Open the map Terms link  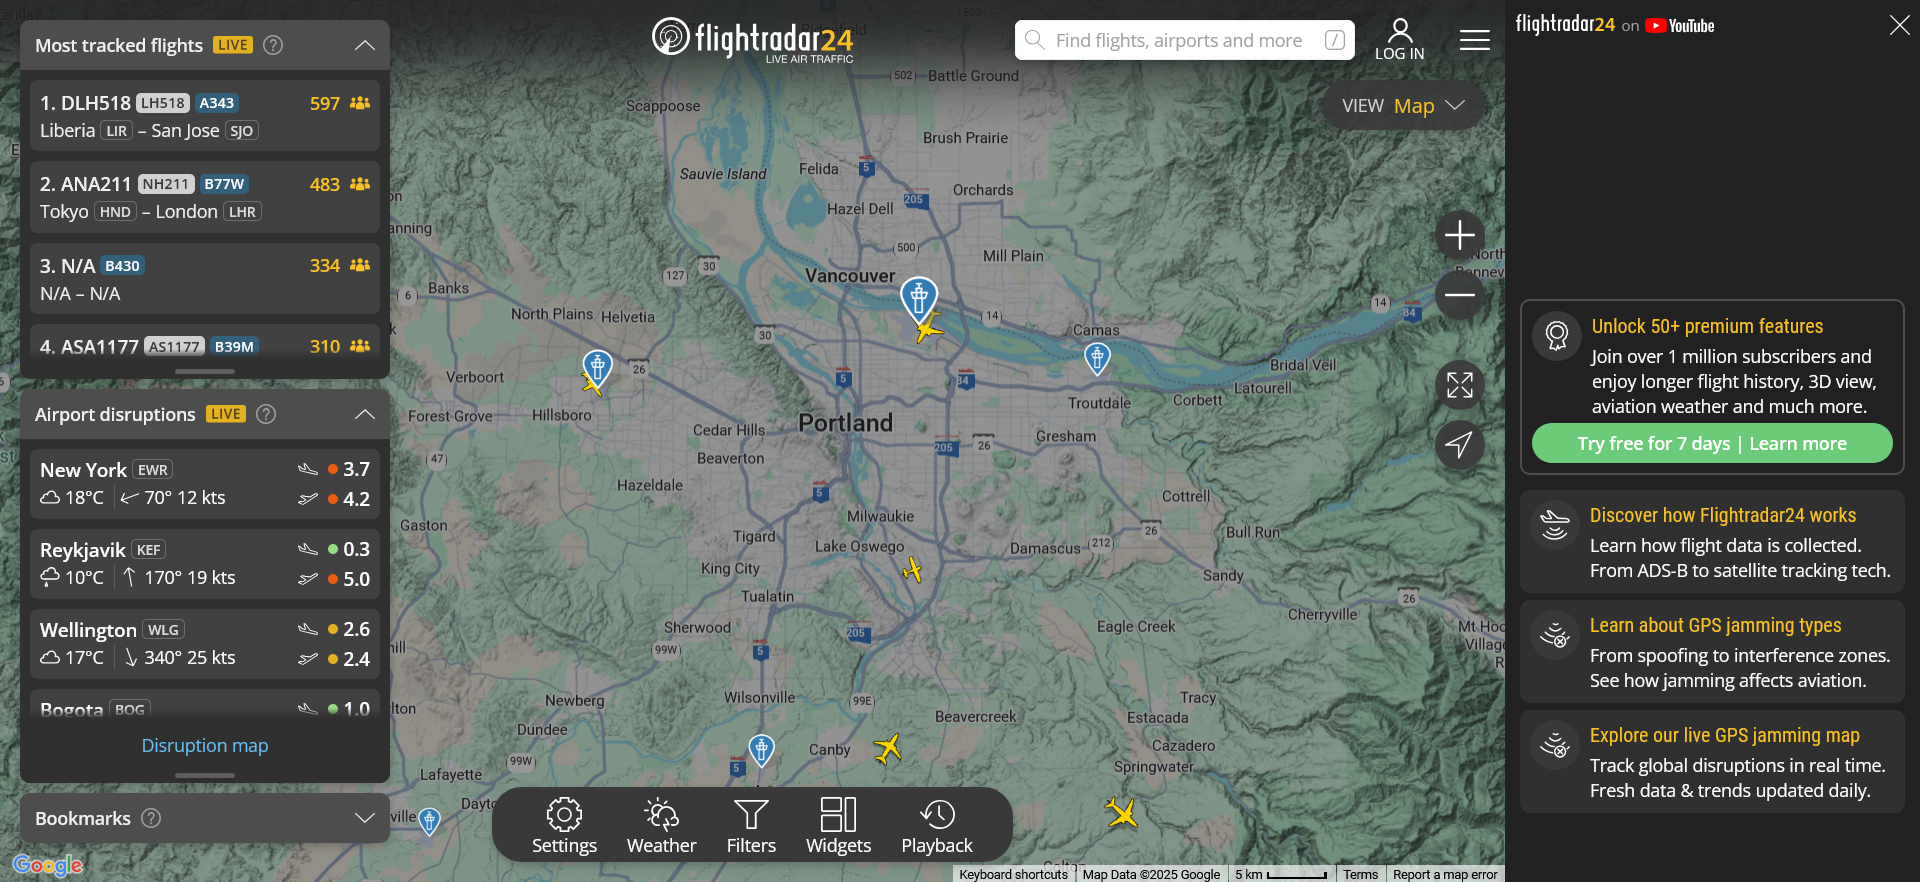1360,874
